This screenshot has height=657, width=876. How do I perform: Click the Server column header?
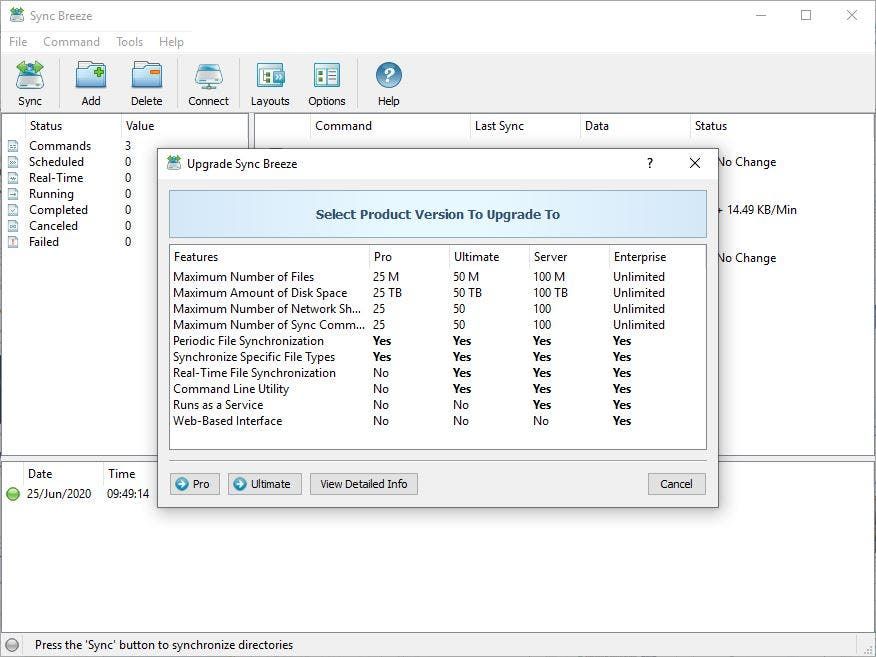(x=569, y=257)
